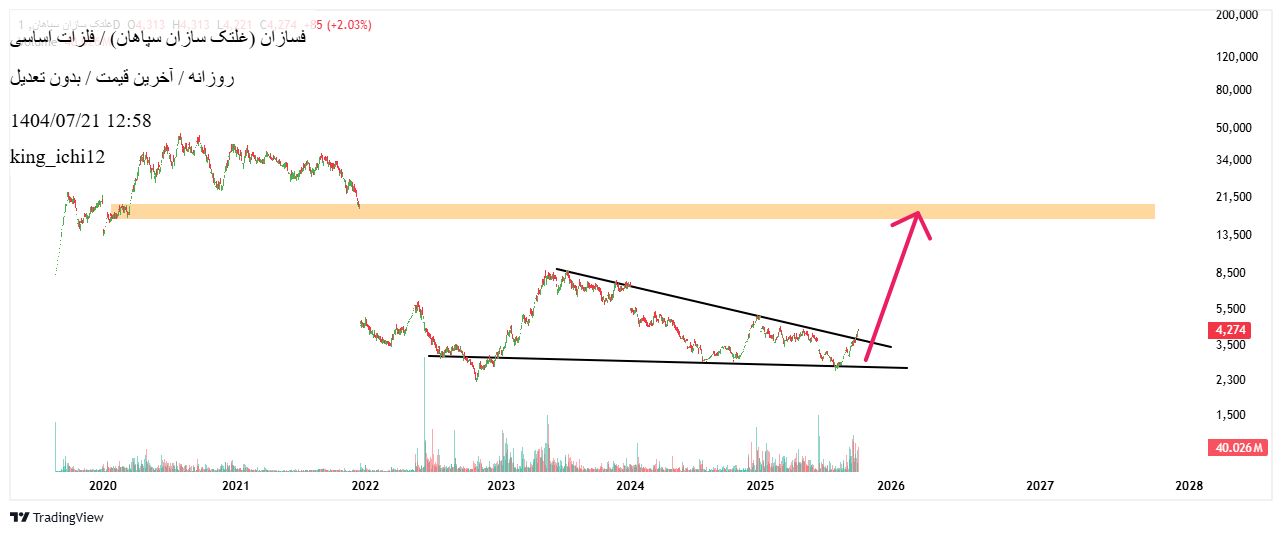
Task: Click the 2023 year label on time axis
Action: (x=501, y=485)
